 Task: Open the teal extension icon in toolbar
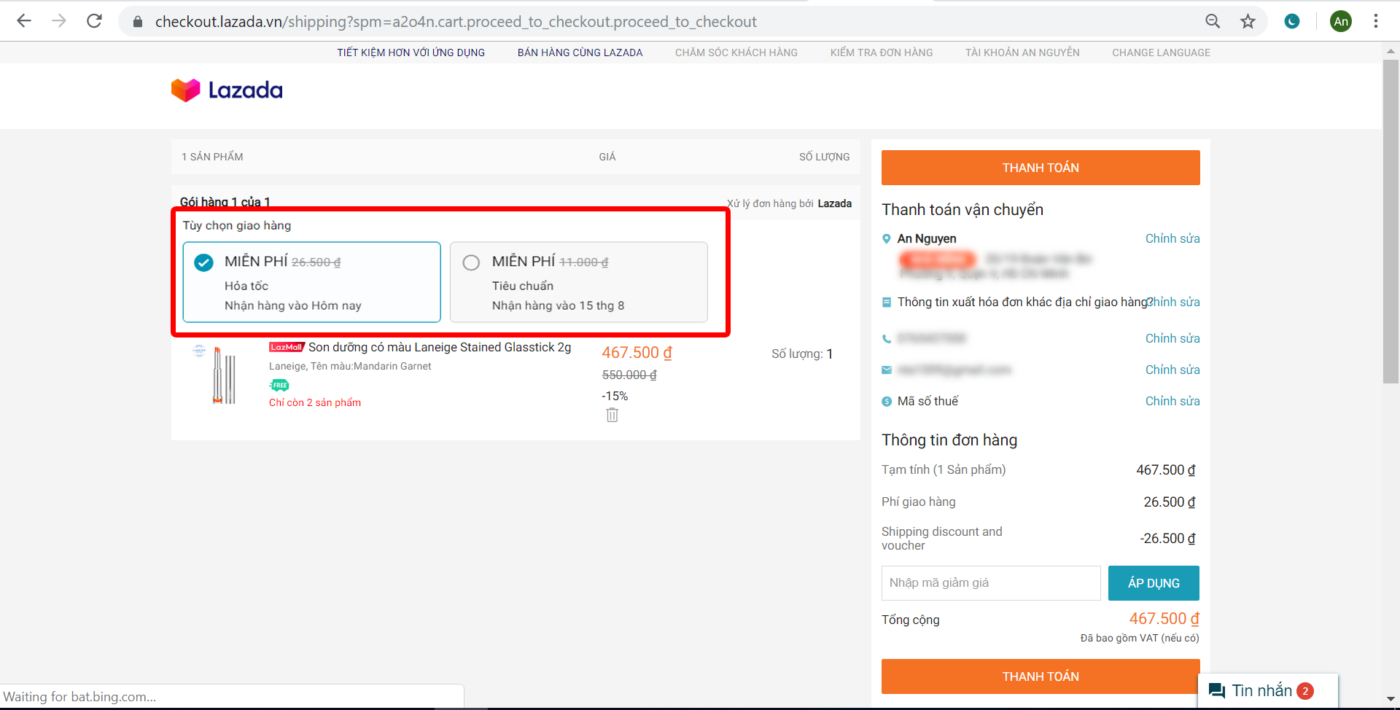[x=1292, y=21]
